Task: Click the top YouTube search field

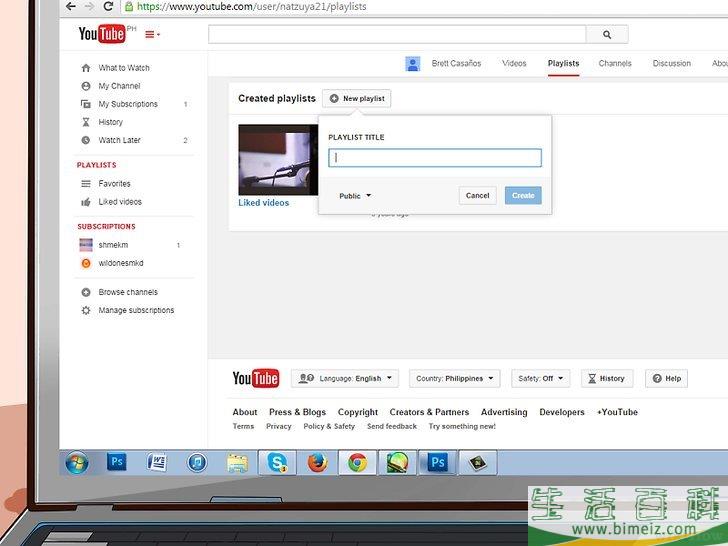Action: click(x=397, y=34)
